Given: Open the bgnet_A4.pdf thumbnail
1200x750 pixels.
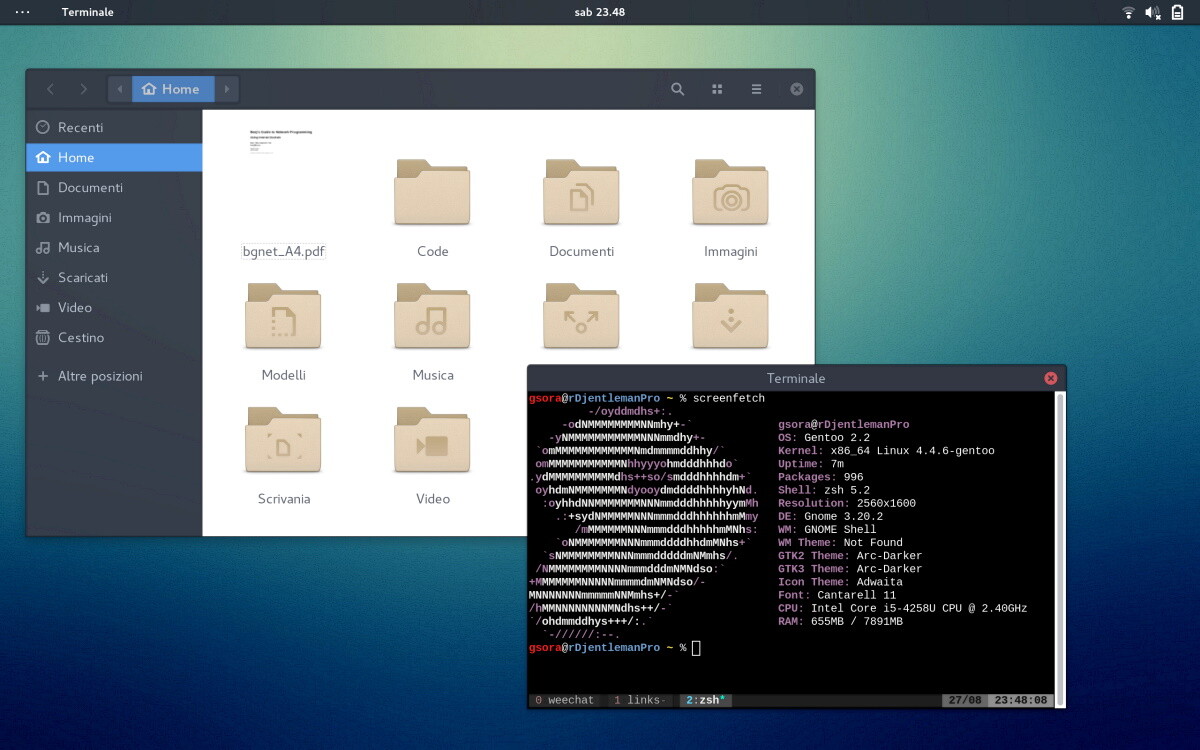Looking at the screenshot, I should (283, 180).
